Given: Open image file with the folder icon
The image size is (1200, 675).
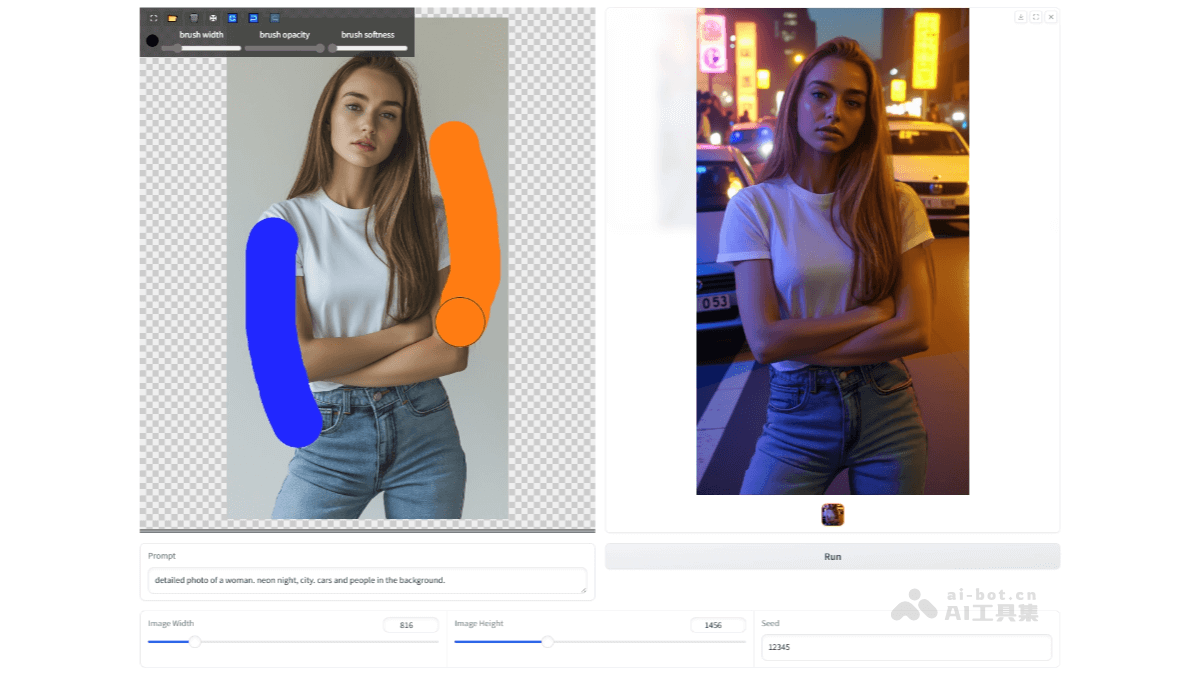Looking at the screenshot, I should (173, 18).
